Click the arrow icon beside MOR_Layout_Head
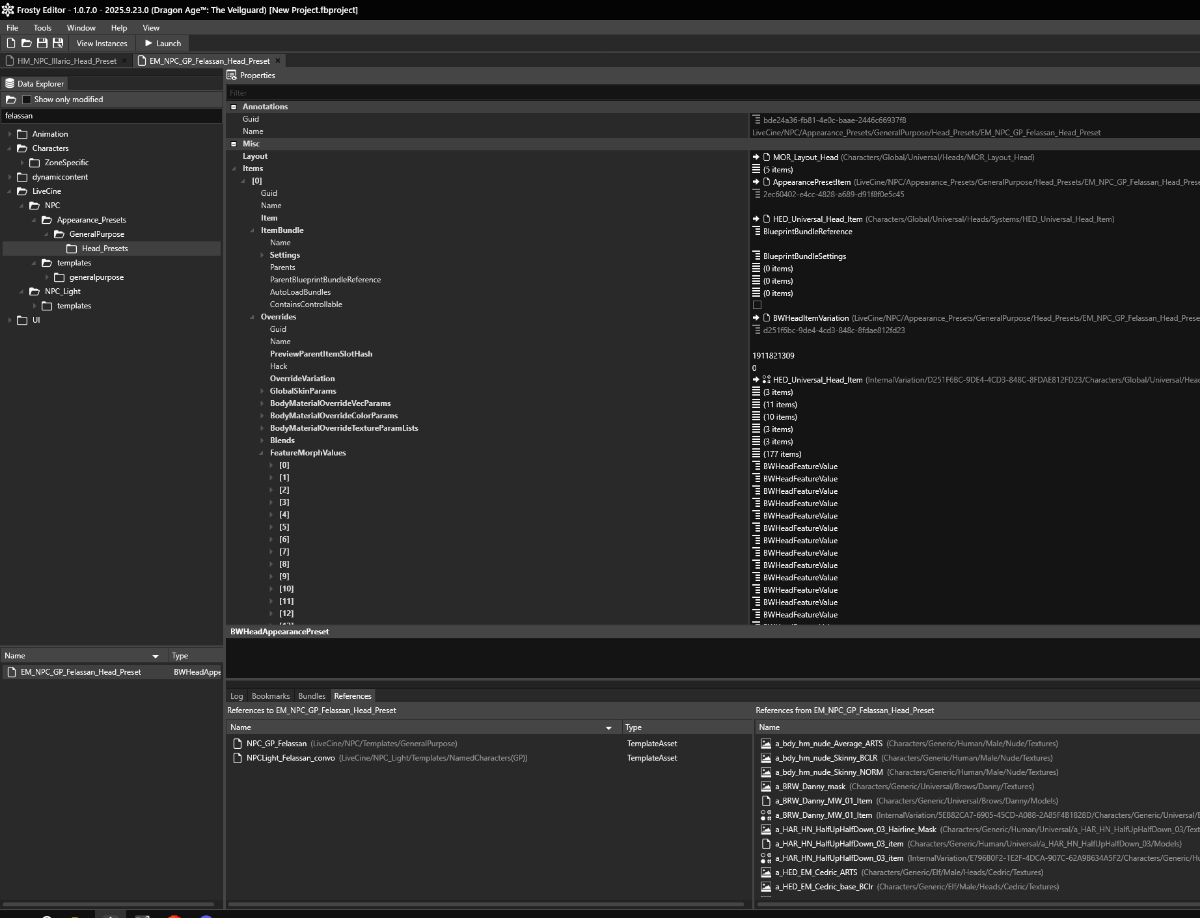 757,157
